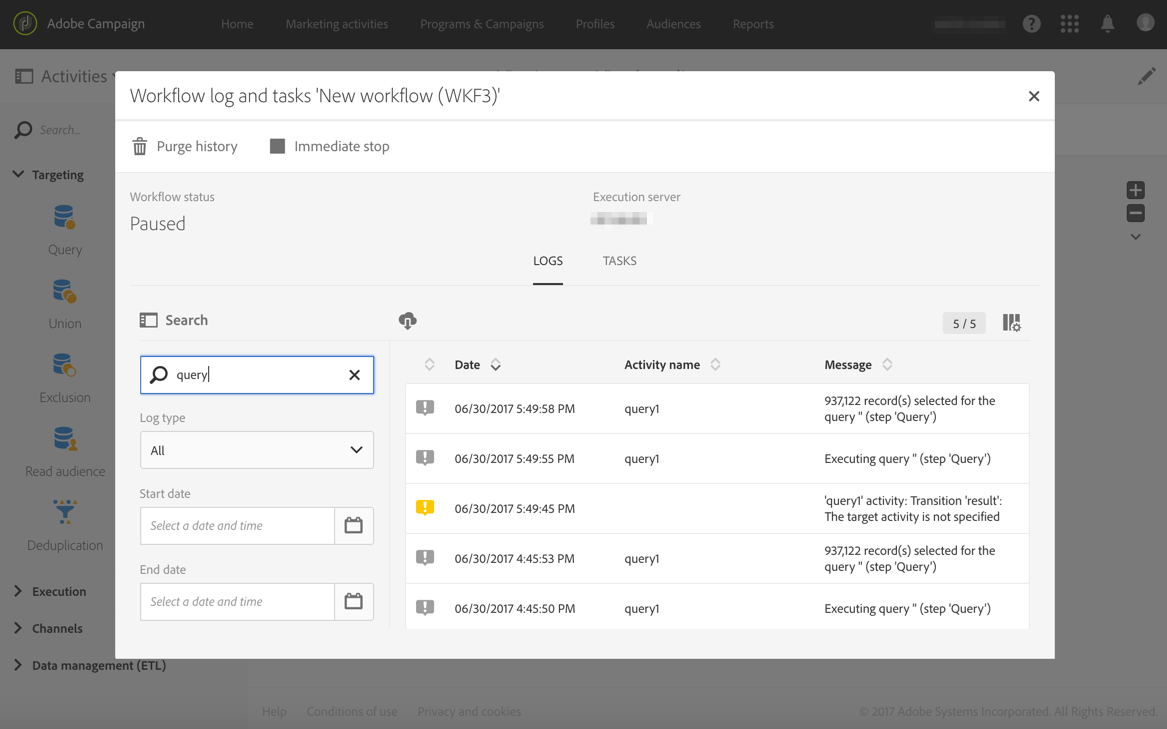Open the Reports menu
The height and width of the screenshot is (729, 1167).
[752, 24]
